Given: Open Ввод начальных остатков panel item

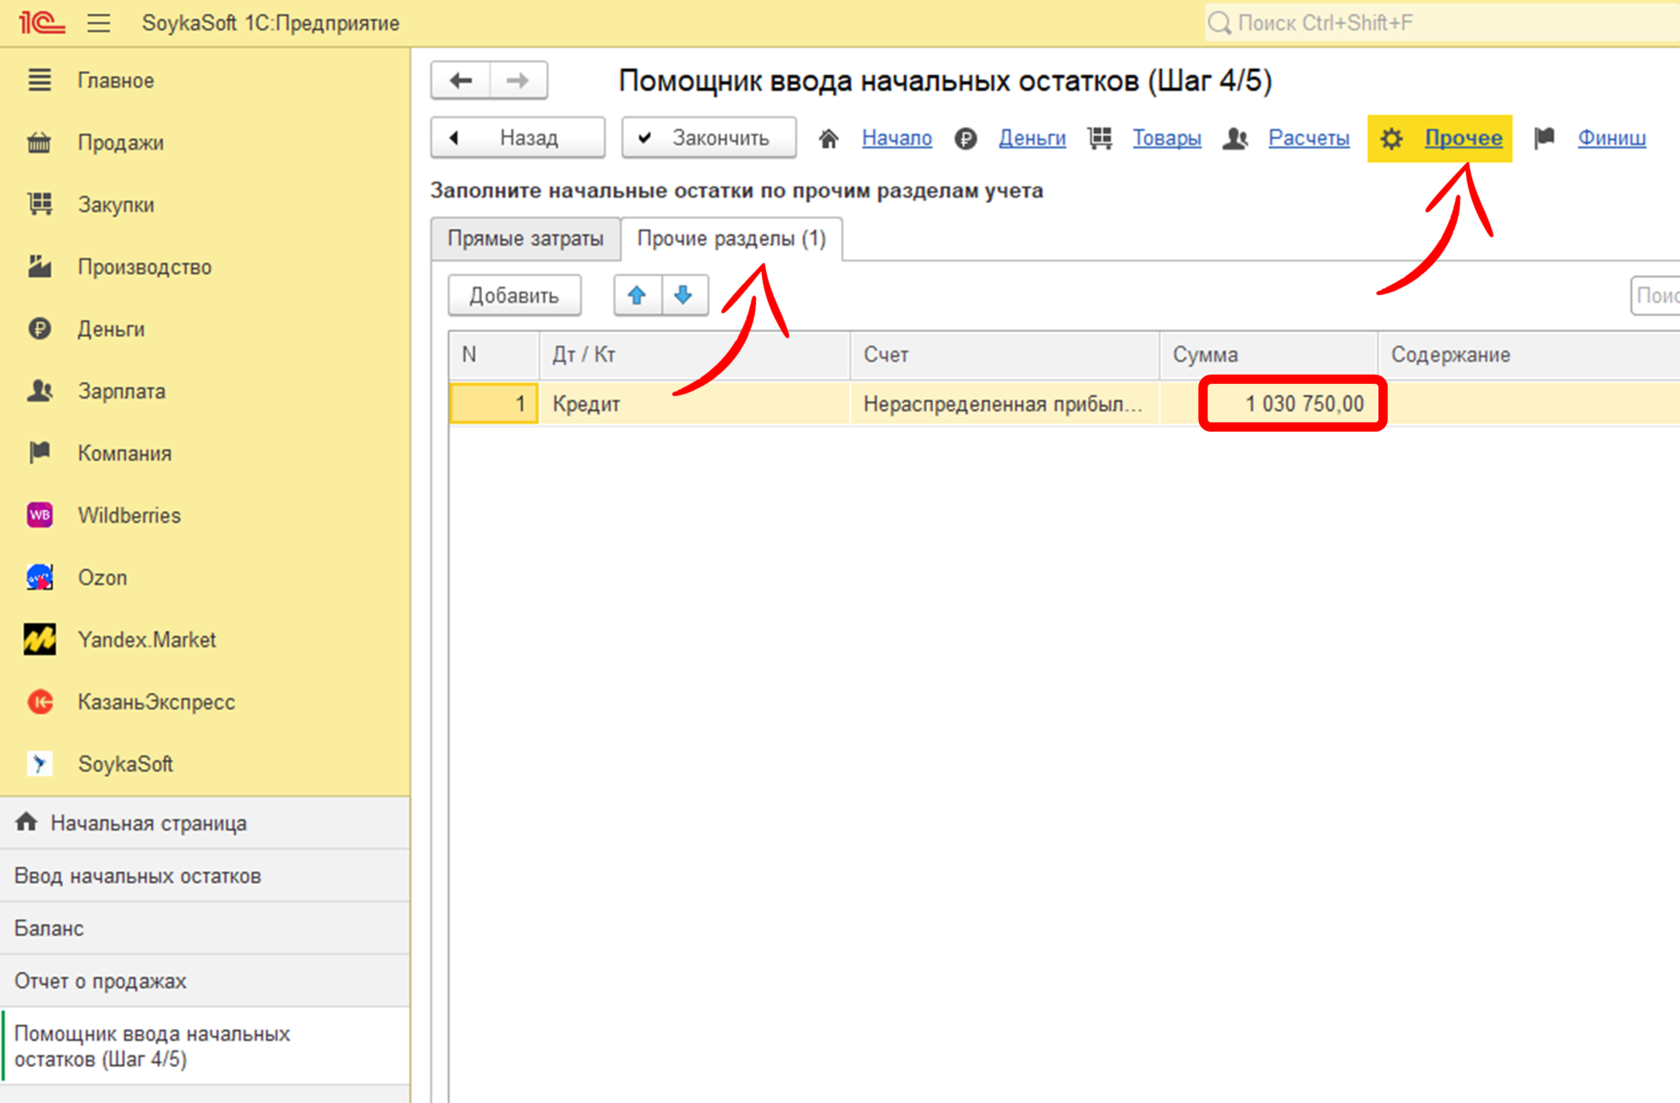Looking at the screenshot, I should [205, 876].
